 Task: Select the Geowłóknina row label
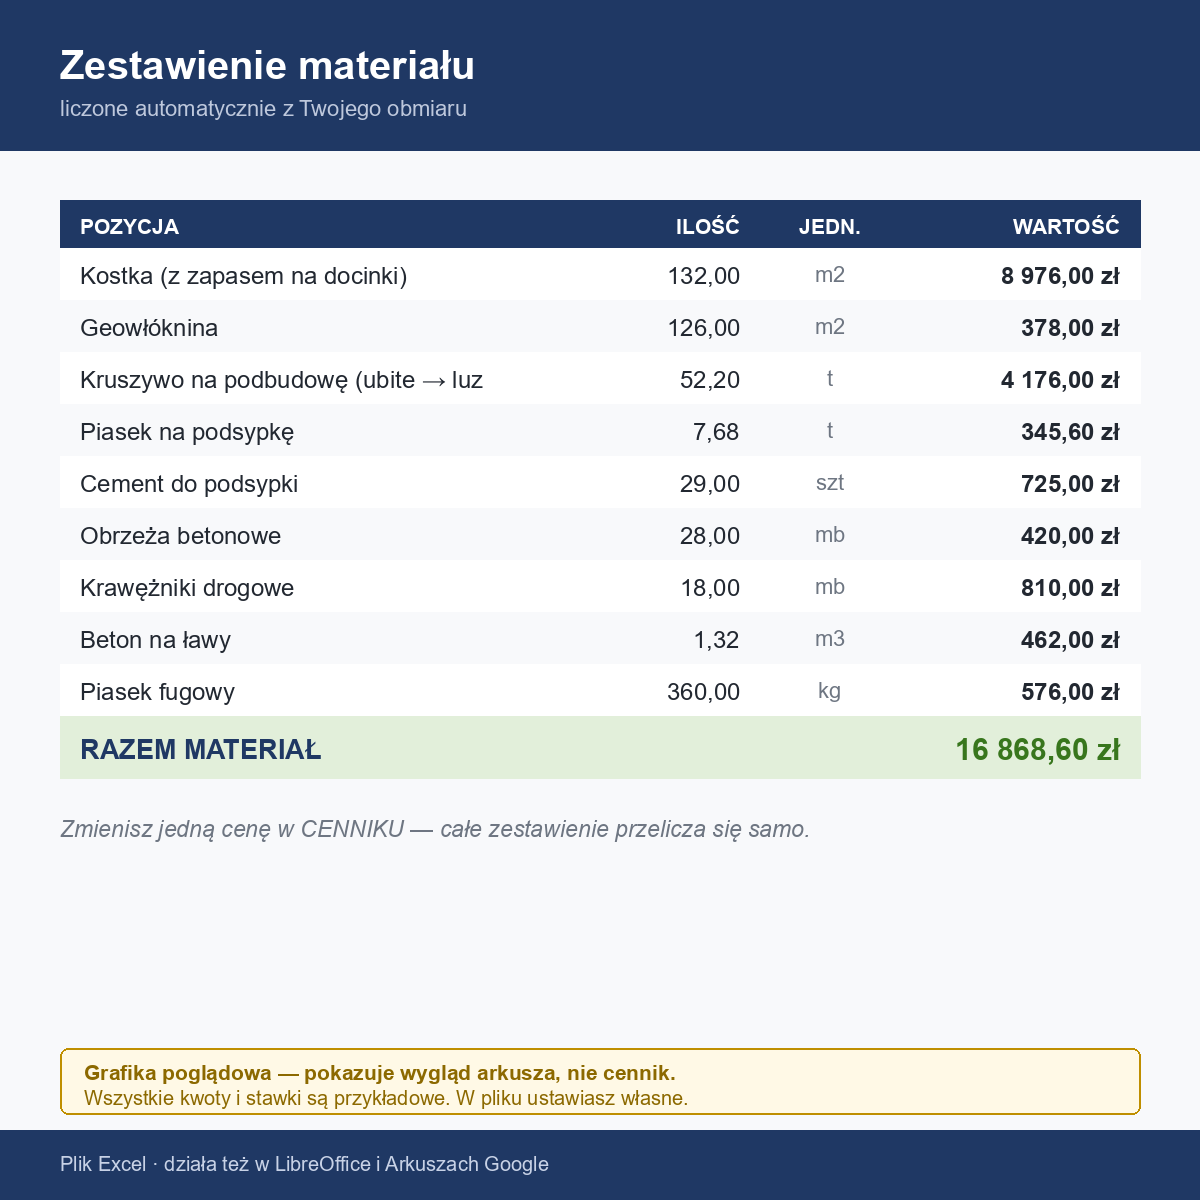pyautogui.click(x=149, y=328)
